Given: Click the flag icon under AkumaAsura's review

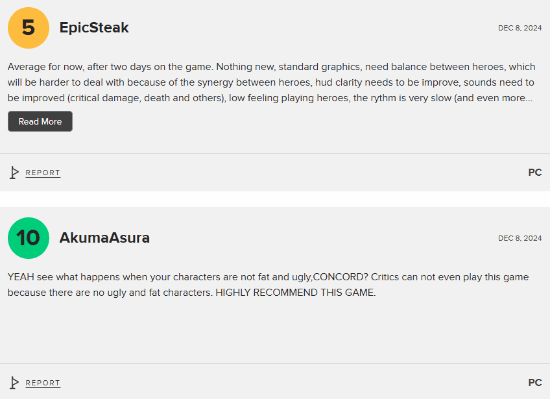Looking at the screenshot, I should [x=14, y=383].
